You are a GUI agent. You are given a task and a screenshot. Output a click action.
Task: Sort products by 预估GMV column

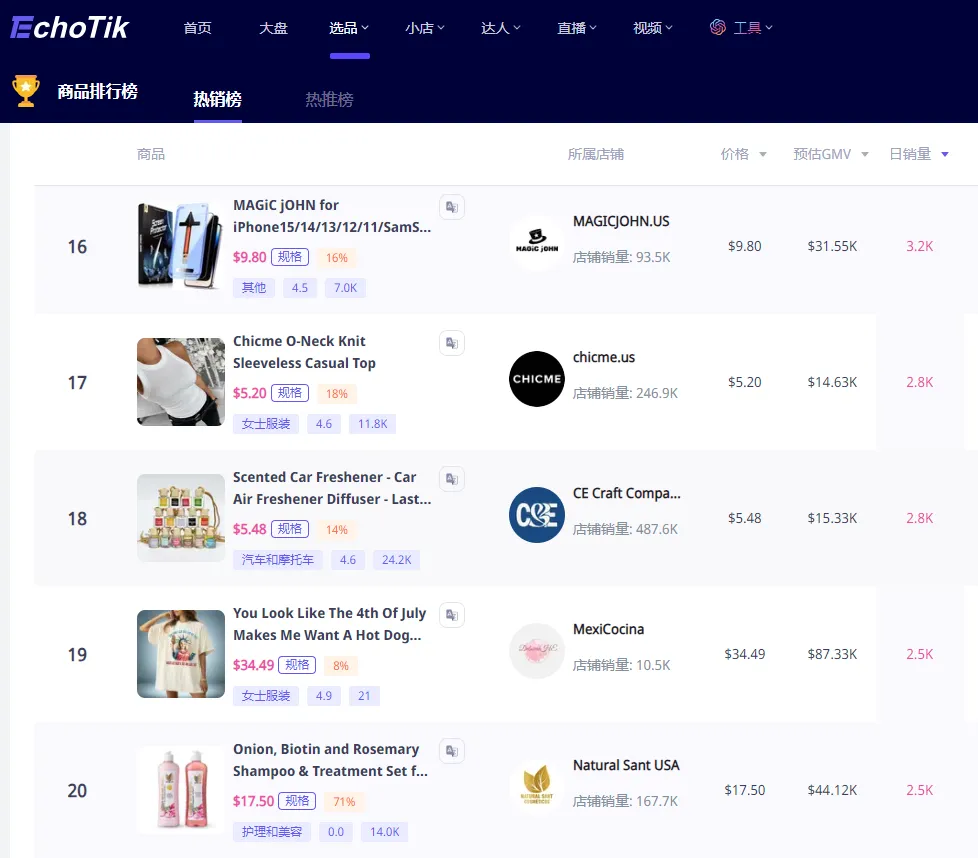tap(830, 154)
